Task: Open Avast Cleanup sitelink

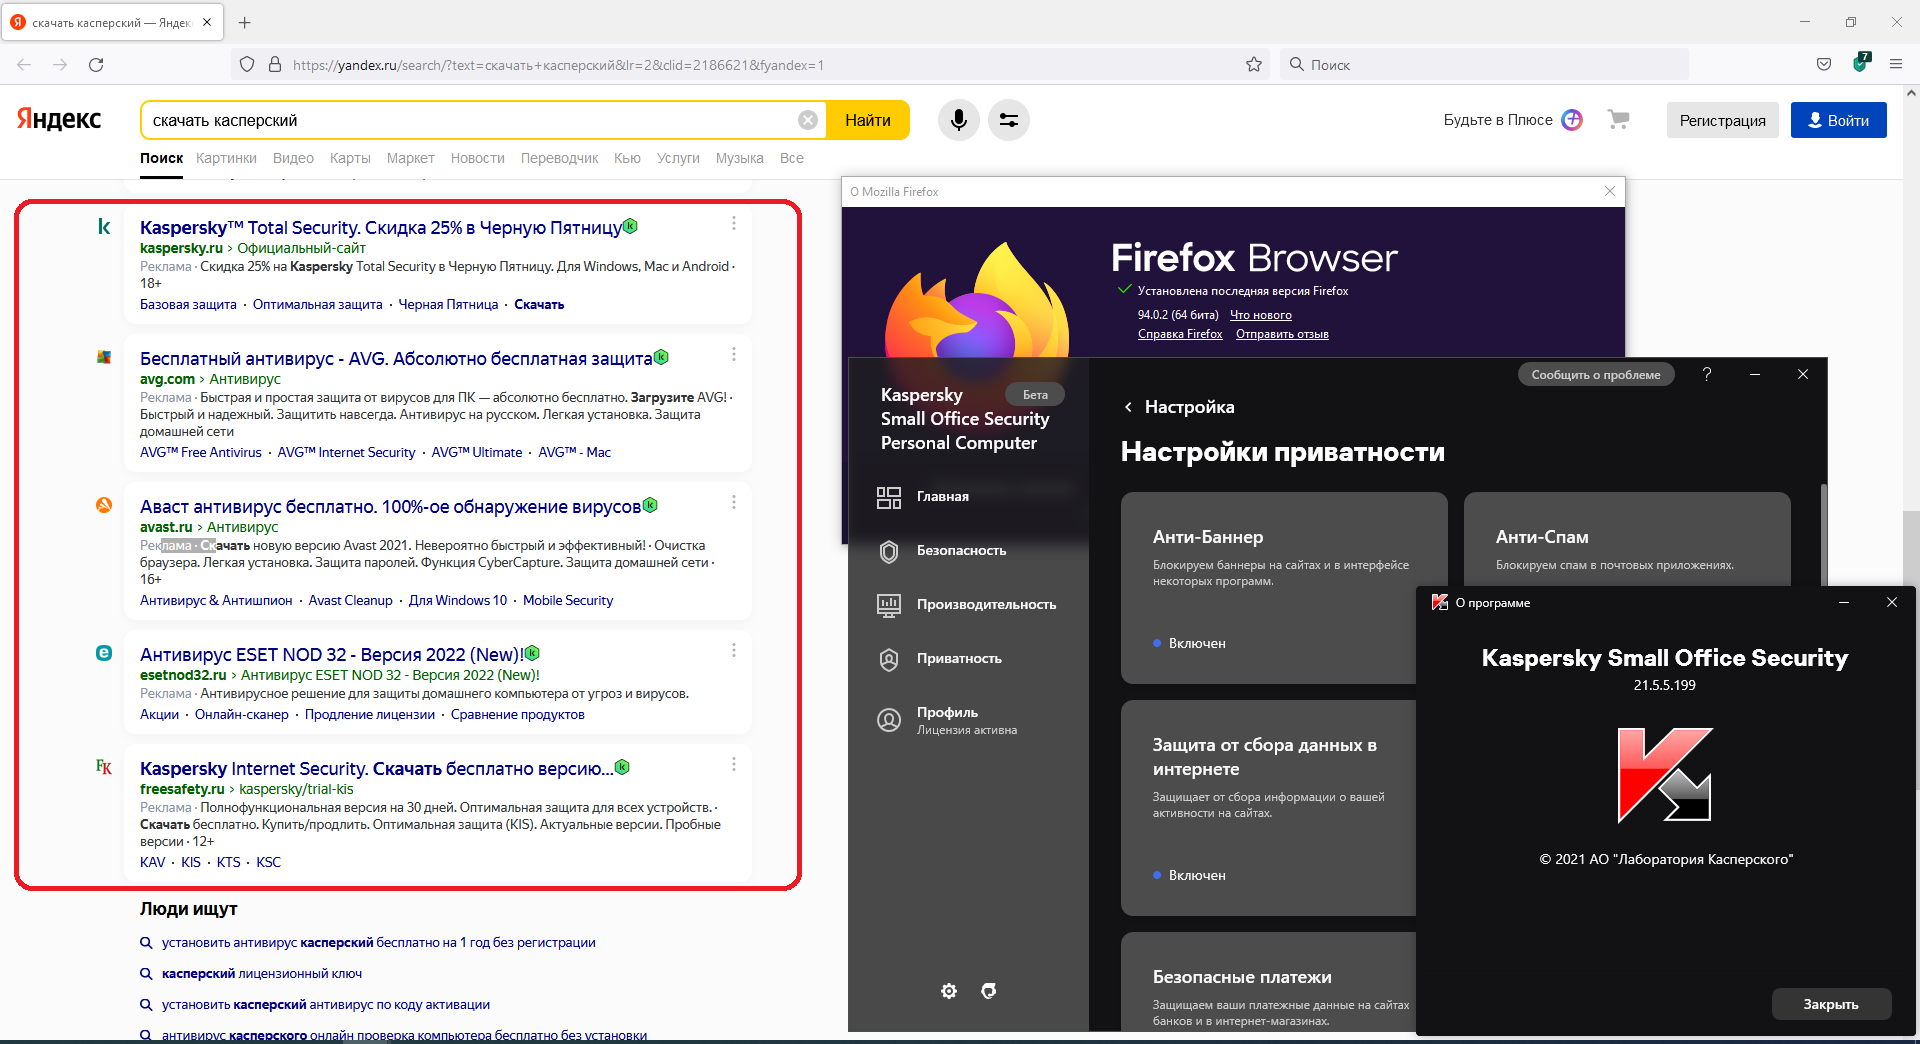Action: point(350,601)
